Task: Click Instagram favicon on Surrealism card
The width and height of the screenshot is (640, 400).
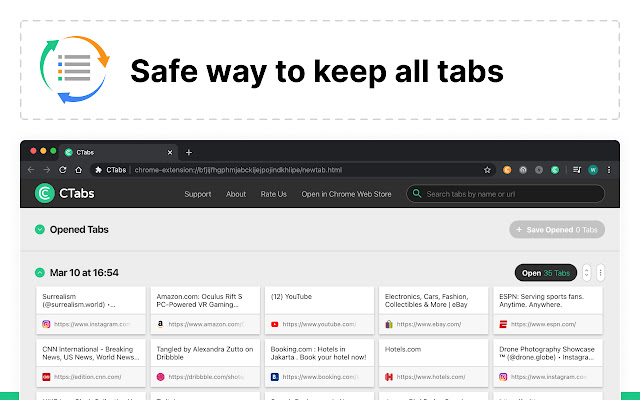Action: pyautogui.click(x=46, y=324)
